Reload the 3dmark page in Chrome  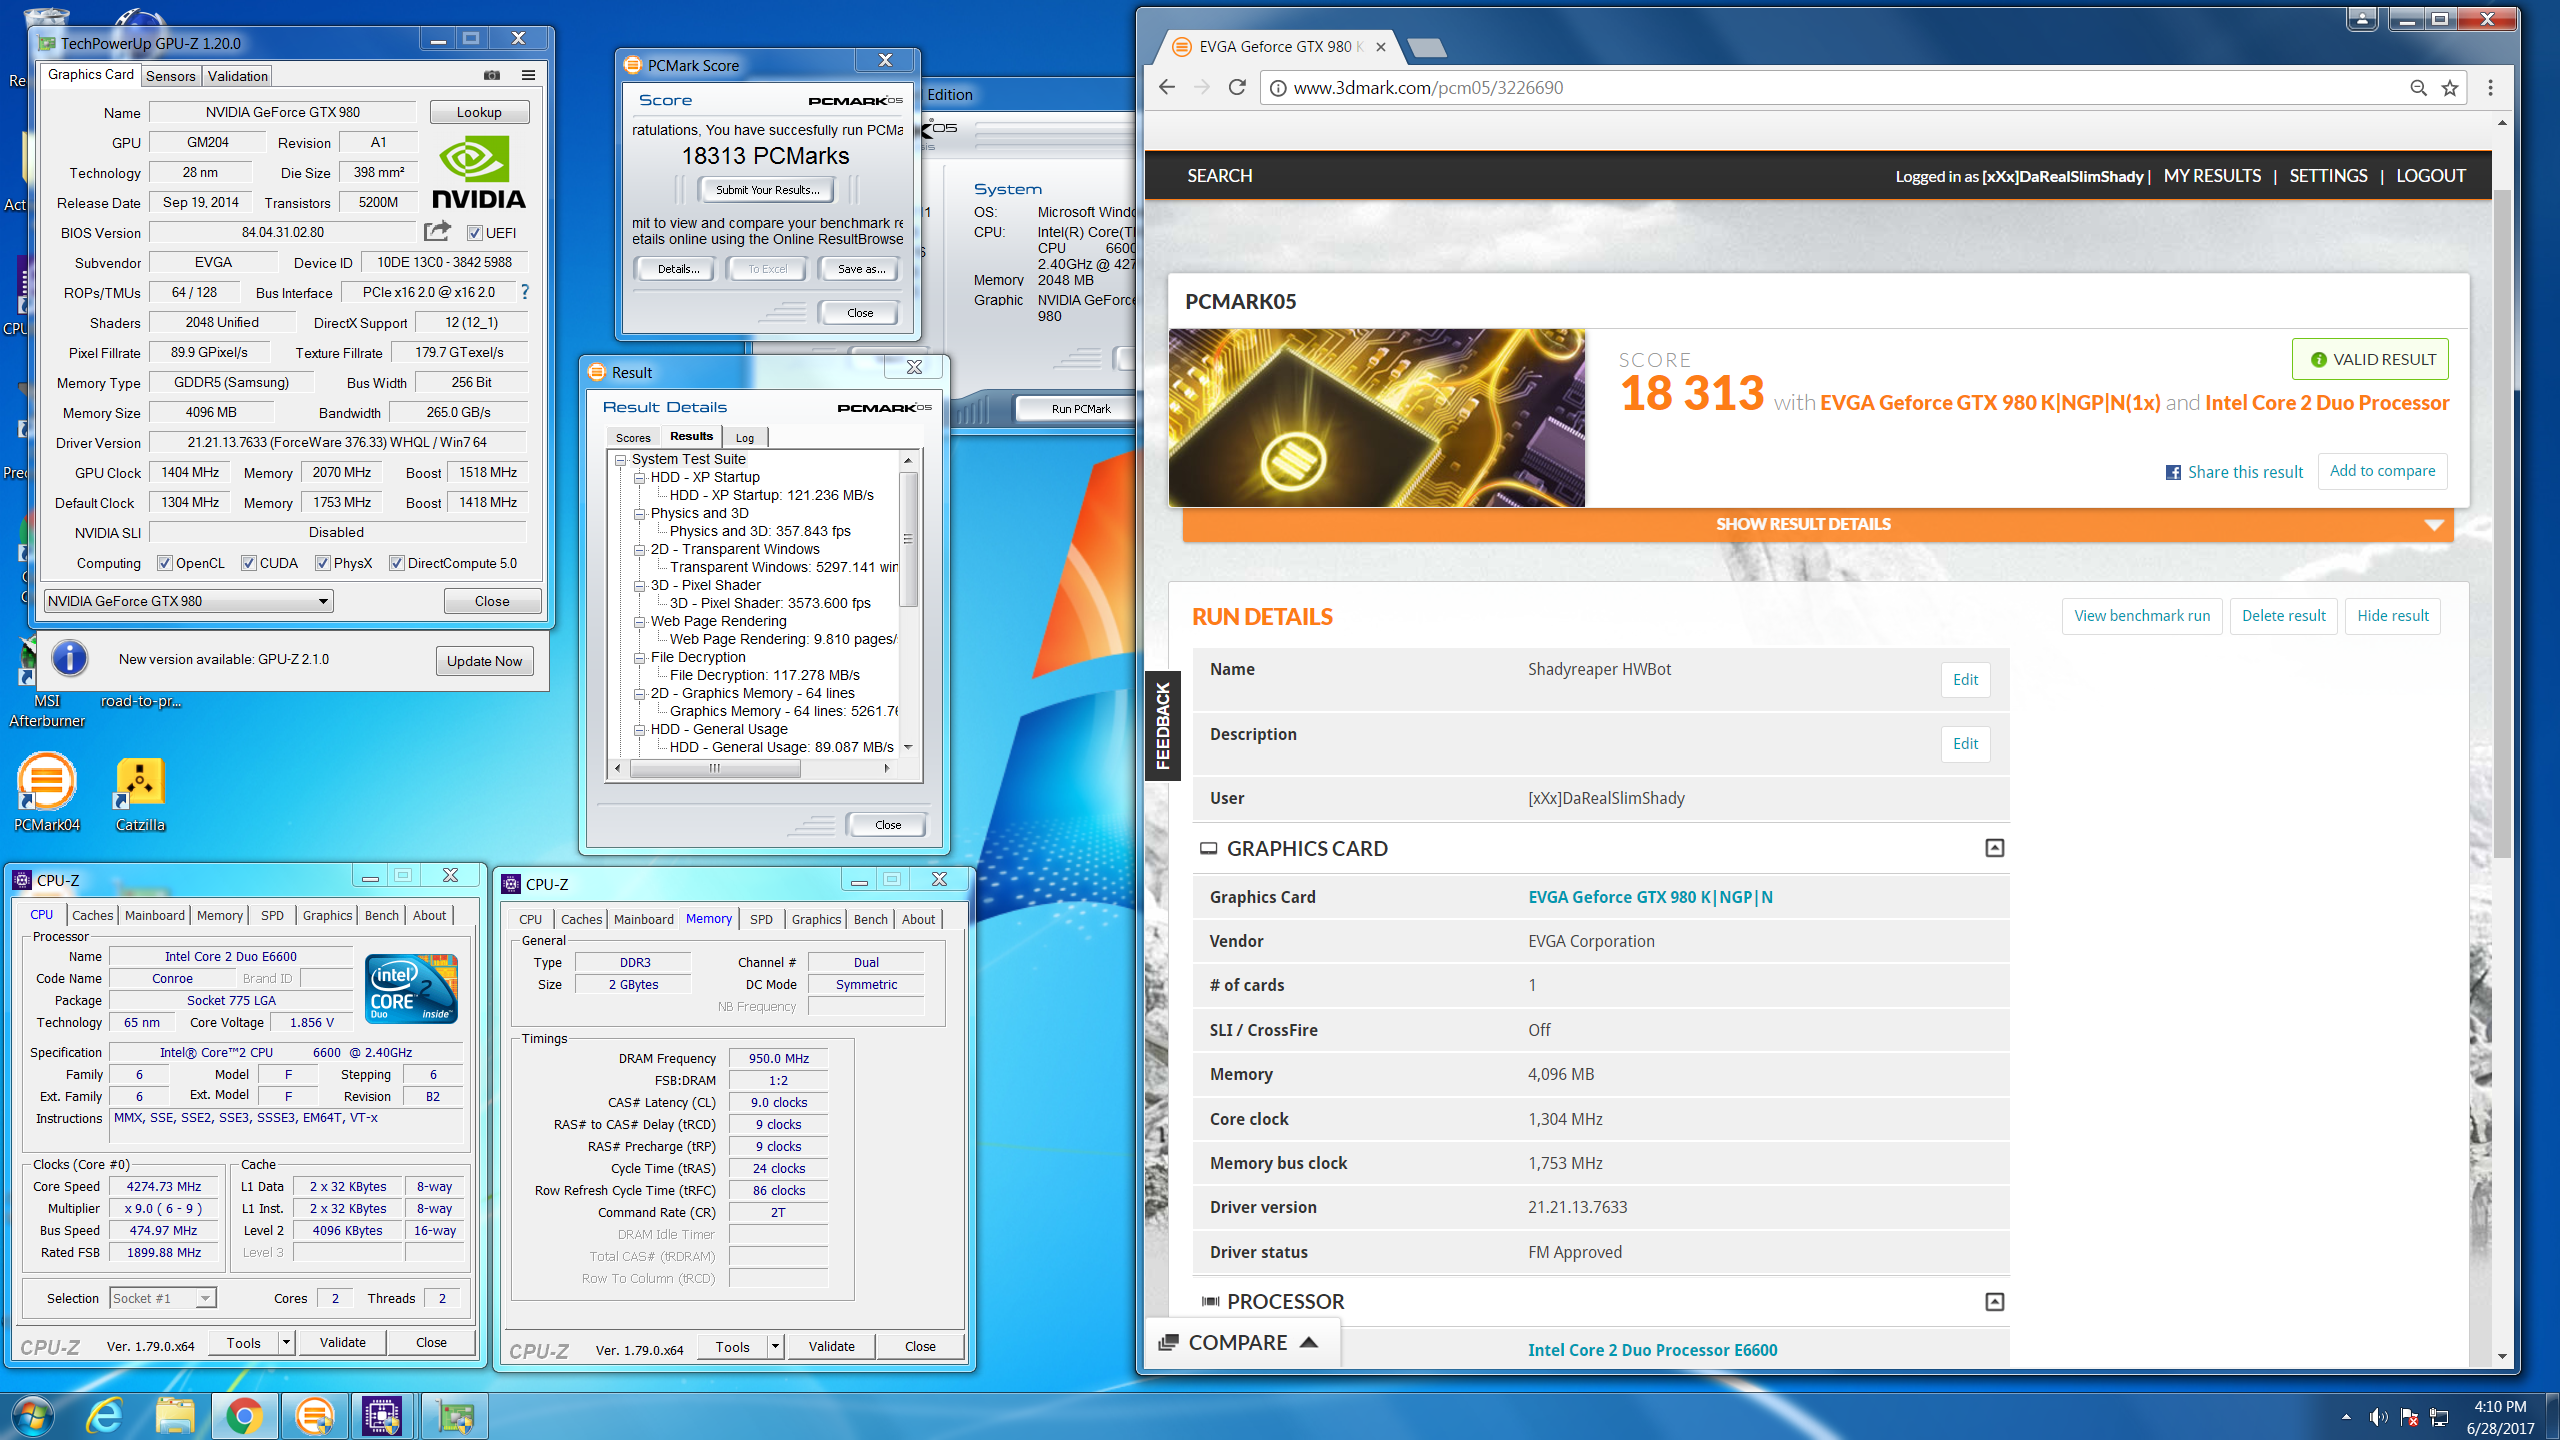click(1236, 88)
